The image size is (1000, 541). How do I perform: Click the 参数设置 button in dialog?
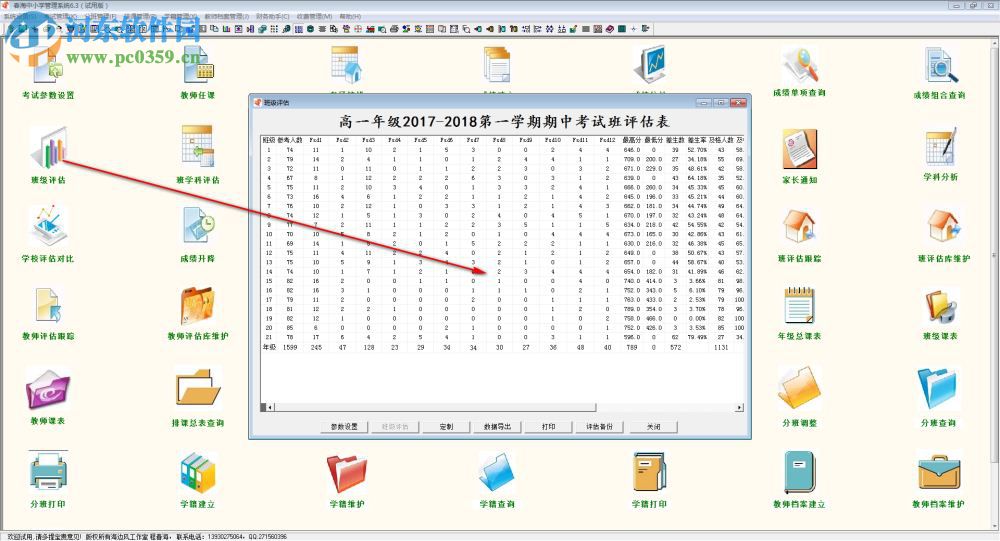344,427
